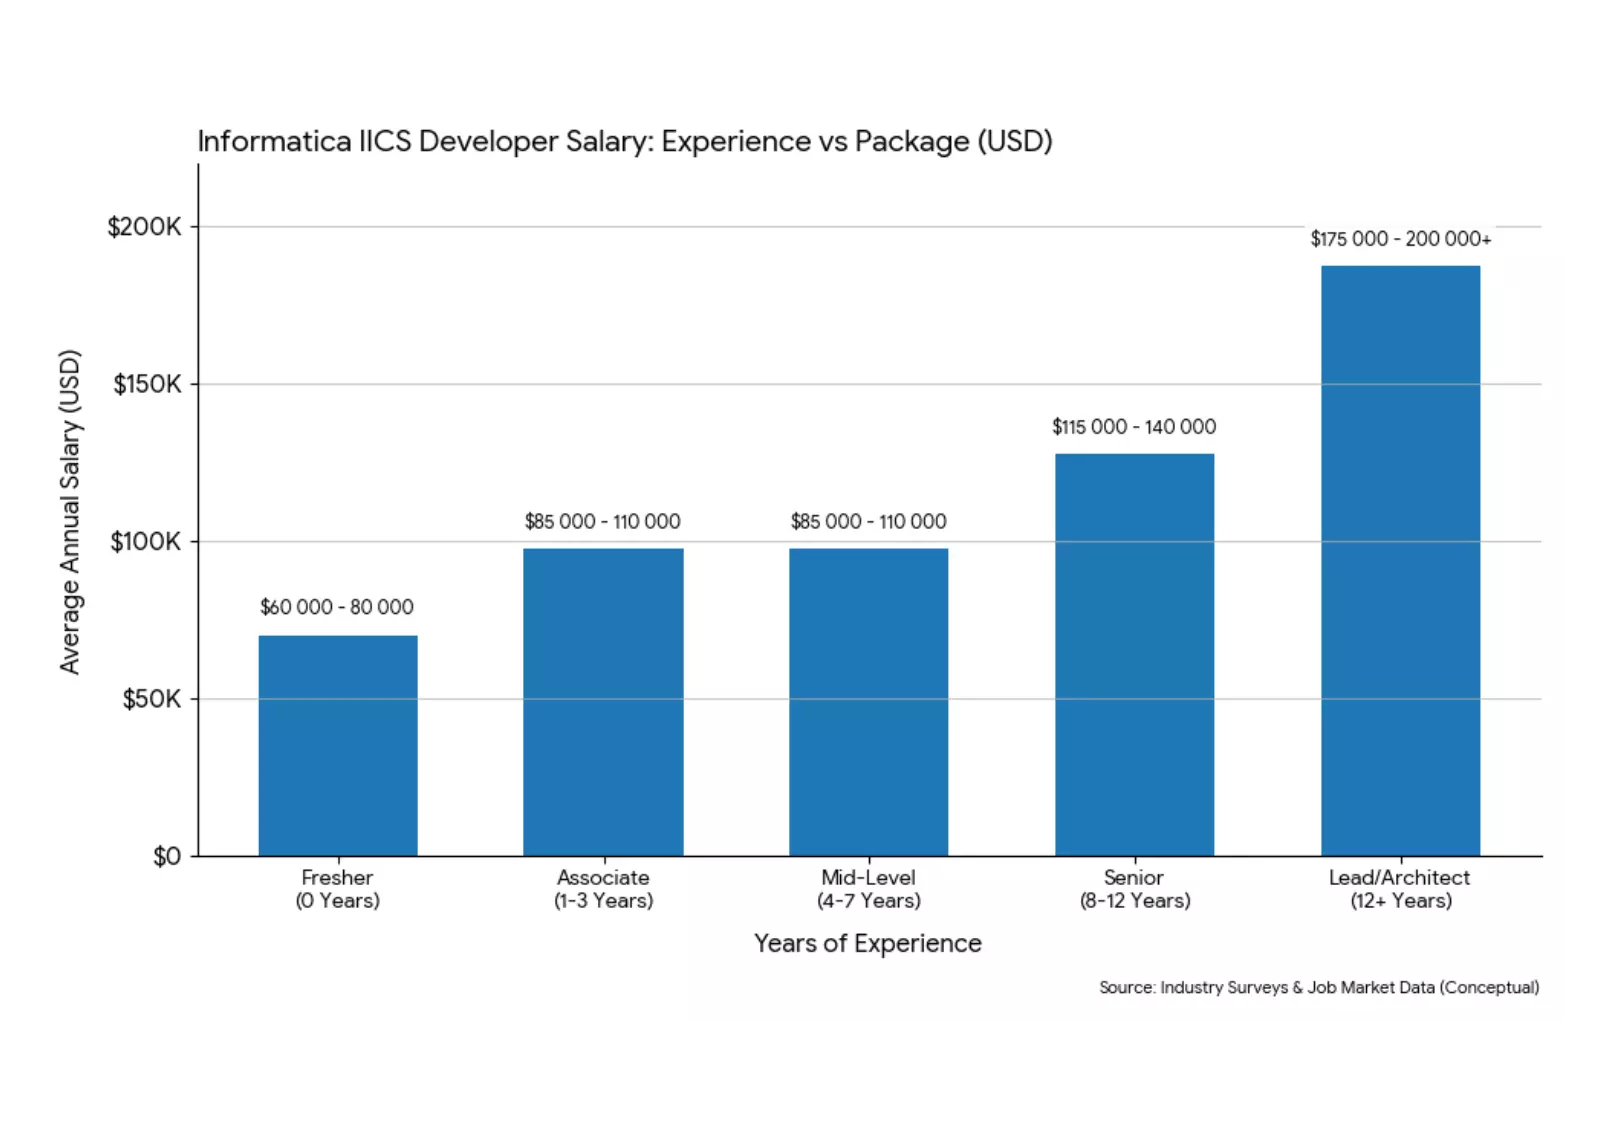Image resolution: width=1600 pixels, height=1128 pixels.
Task: Click the Average Annual Salary axis title
Action: (69, 511)
